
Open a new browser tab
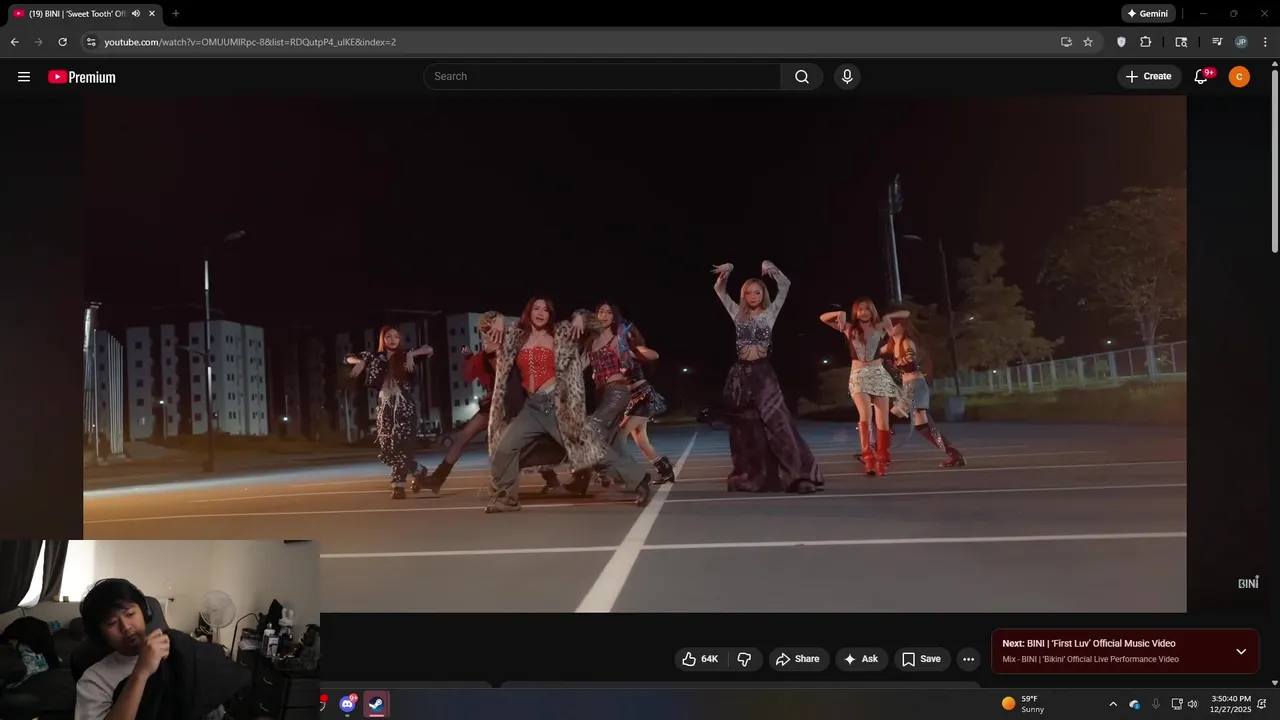coord(176,14)
